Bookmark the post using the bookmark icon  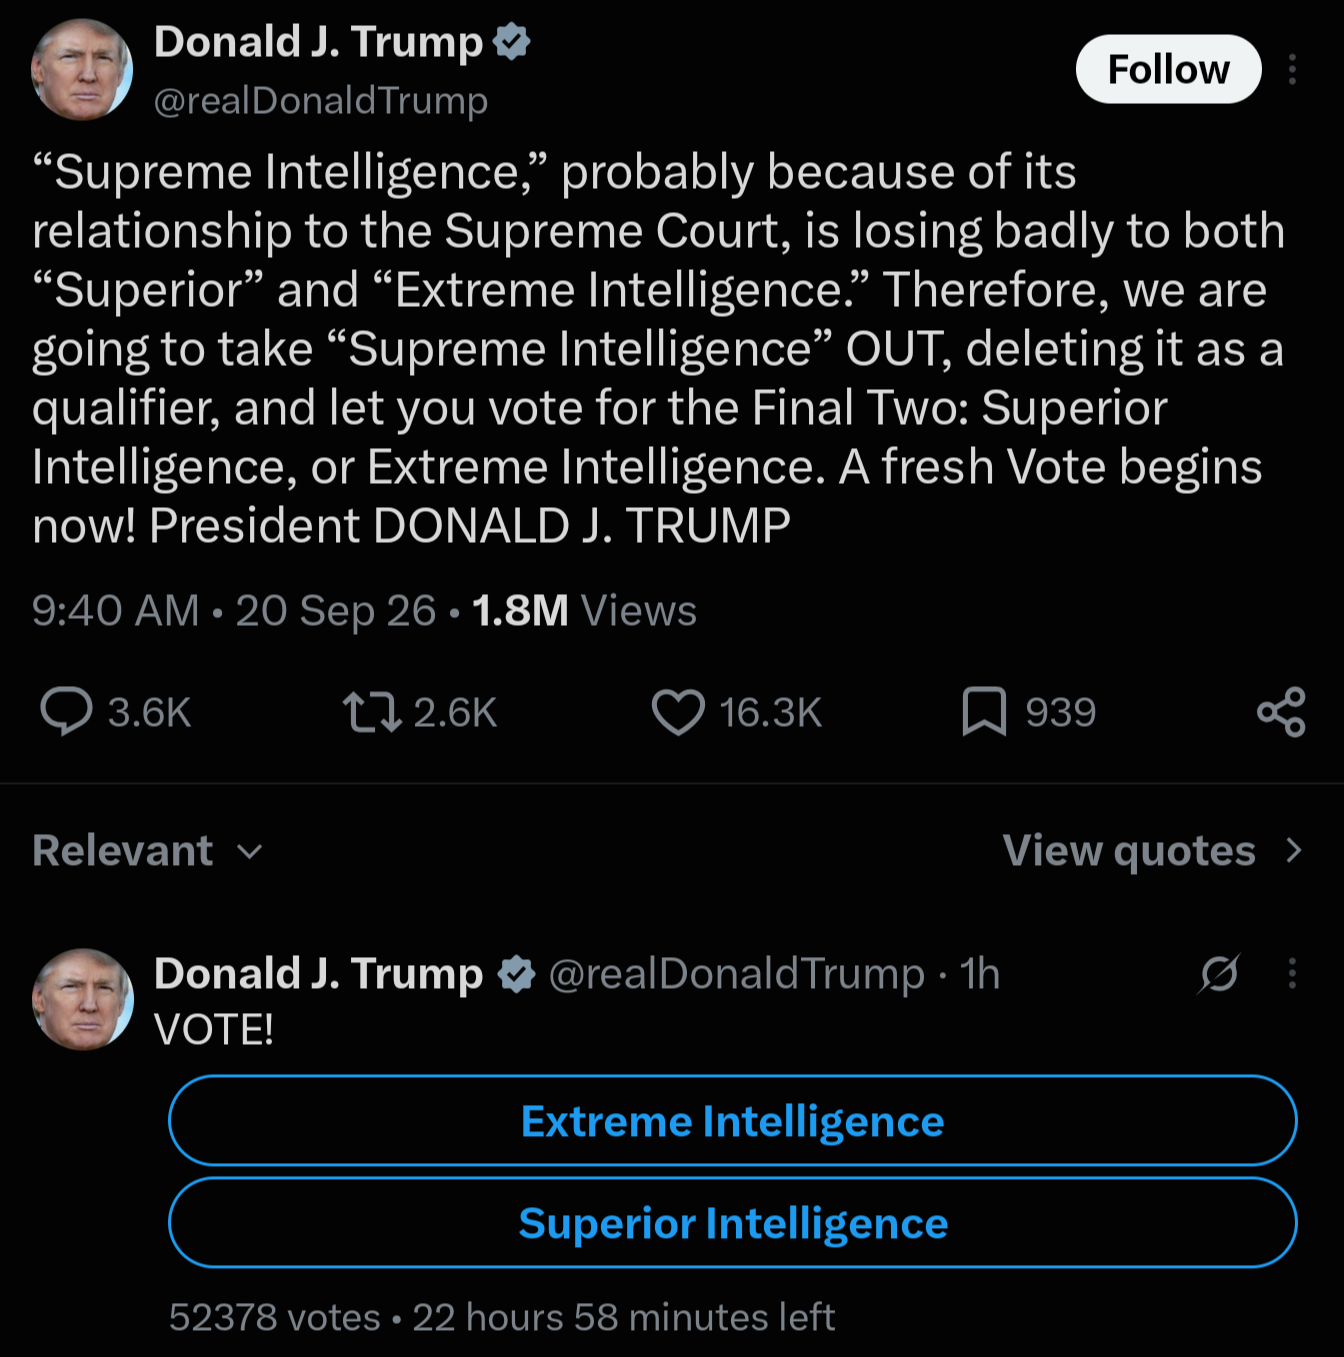tap(984, 712)
